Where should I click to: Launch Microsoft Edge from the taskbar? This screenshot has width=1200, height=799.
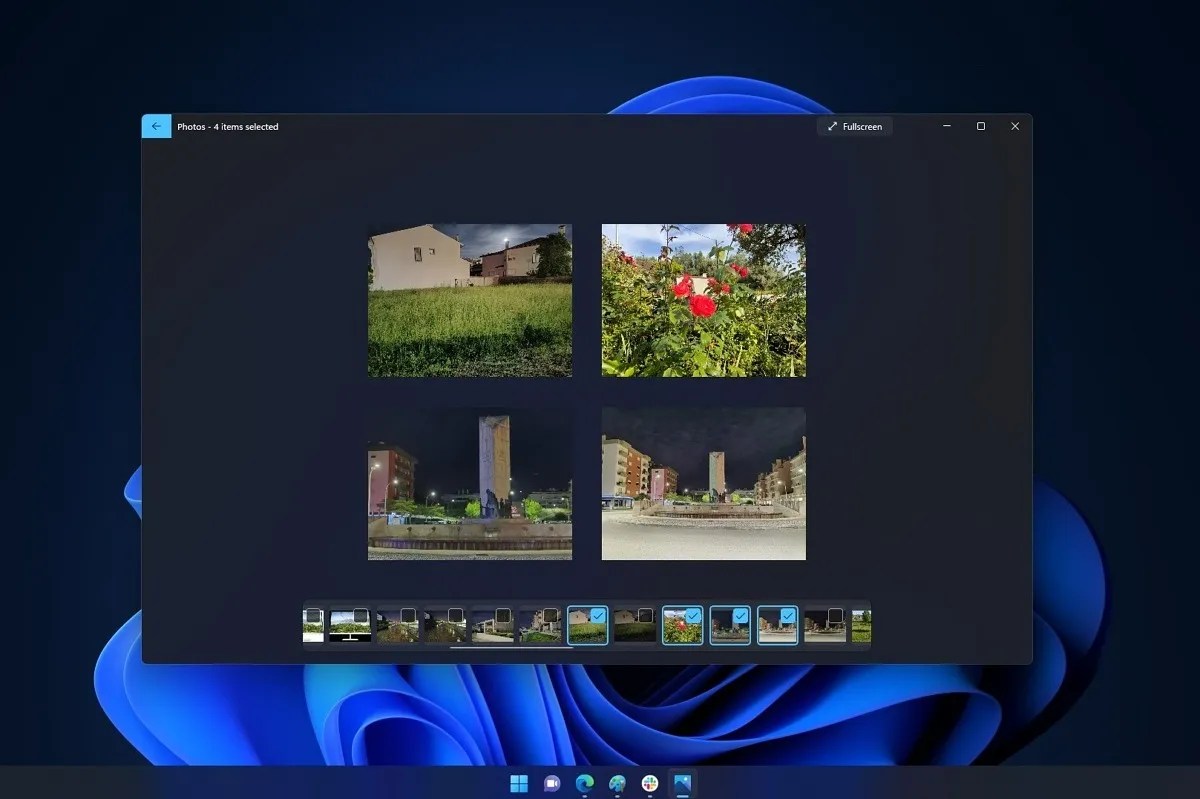pyautogui.click(x=583, y=783)
